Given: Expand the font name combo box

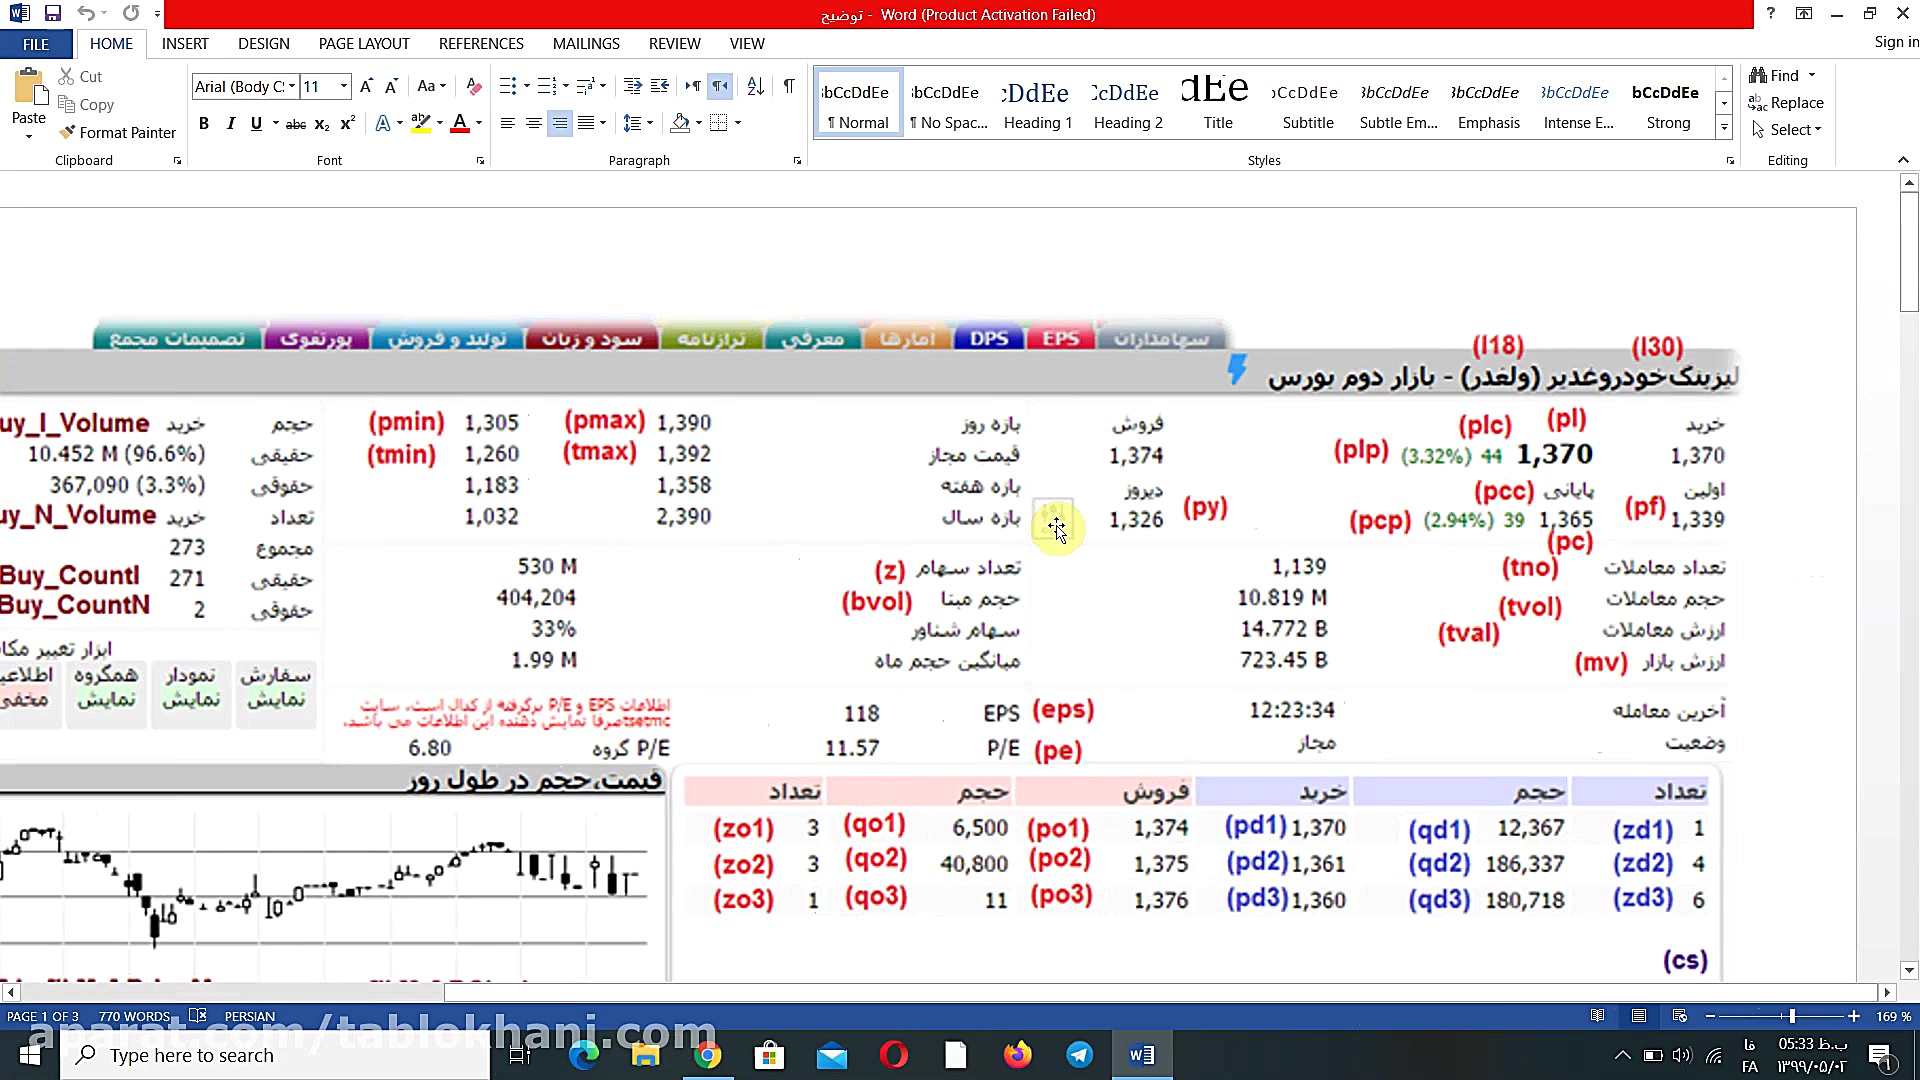Looking at the screenshot, I should (x=292, y=86).
